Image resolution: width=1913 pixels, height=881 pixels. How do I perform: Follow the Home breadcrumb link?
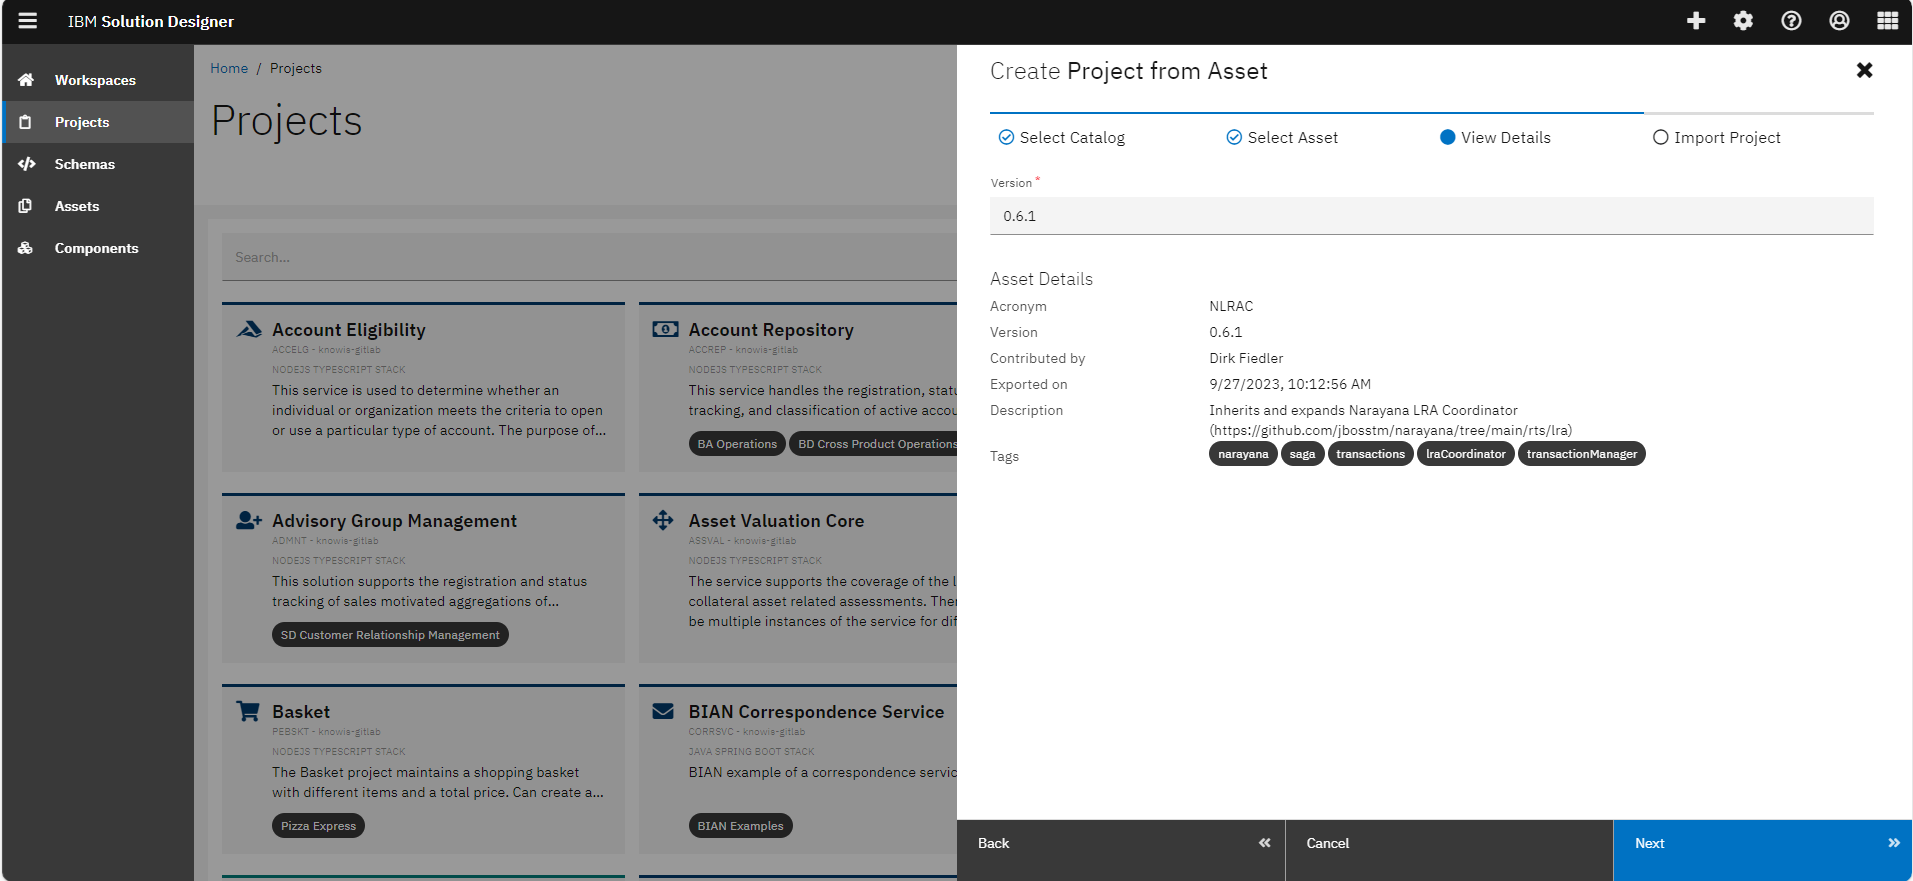229,68
